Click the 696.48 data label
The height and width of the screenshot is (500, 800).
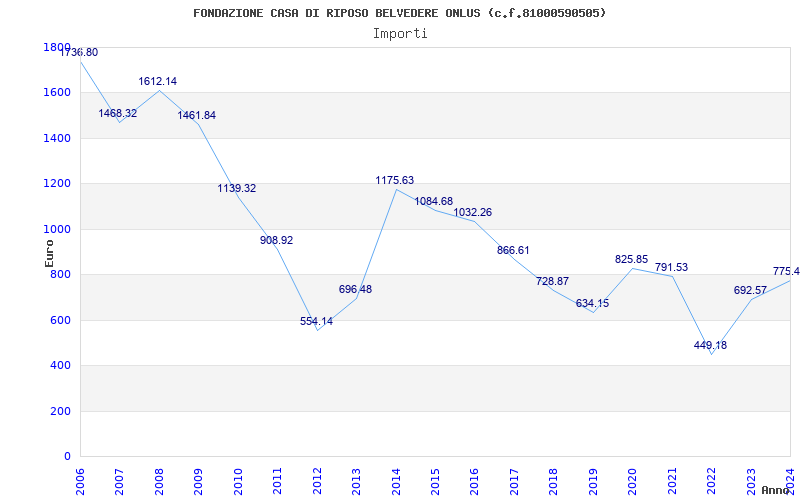[356, 289]
